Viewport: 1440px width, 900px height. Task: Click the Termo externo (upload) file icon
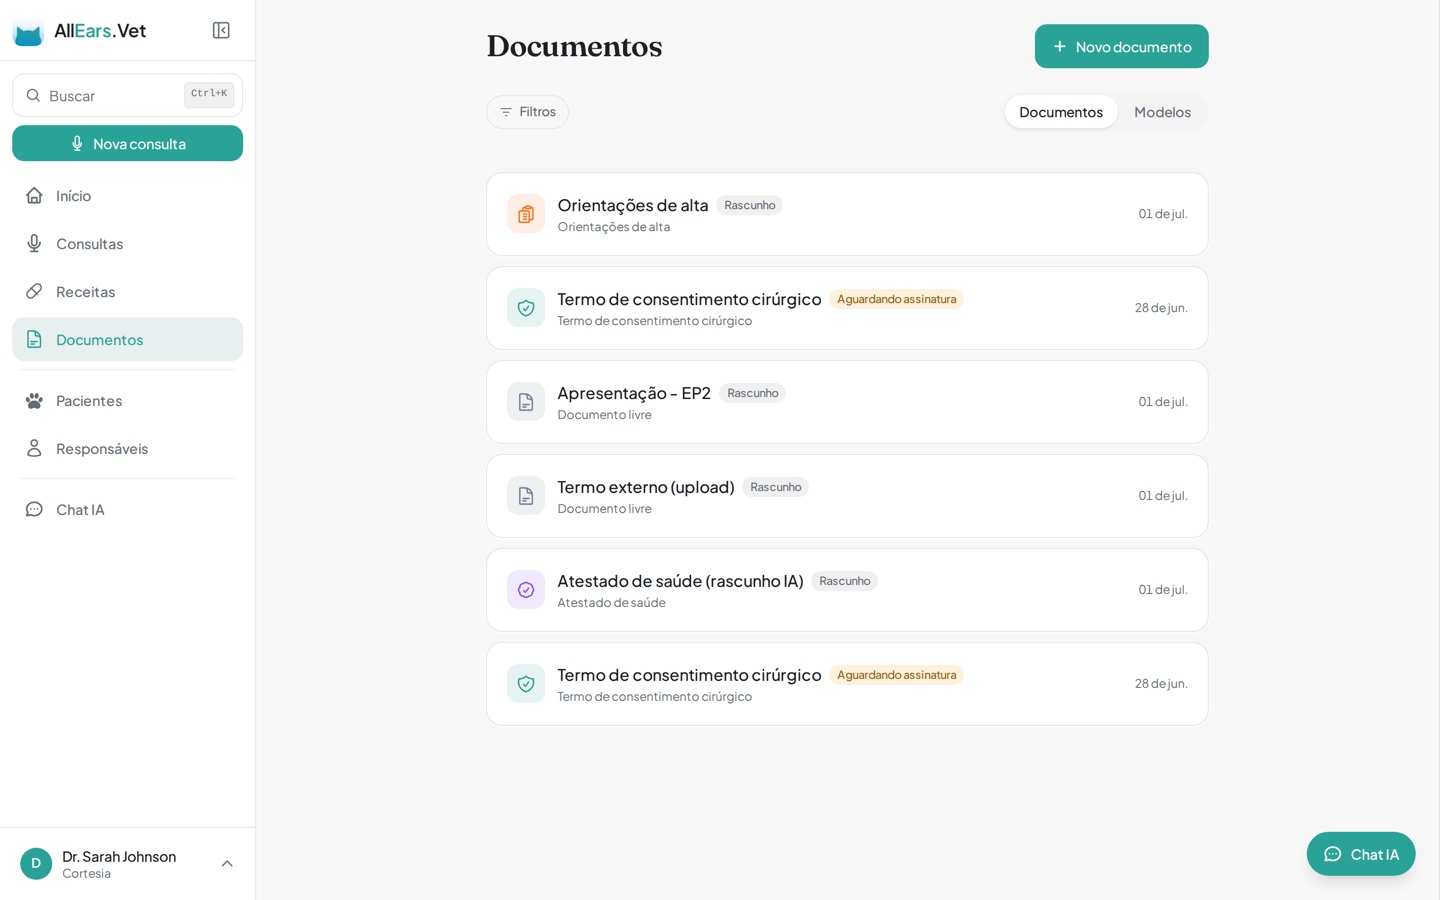point(526,496)
